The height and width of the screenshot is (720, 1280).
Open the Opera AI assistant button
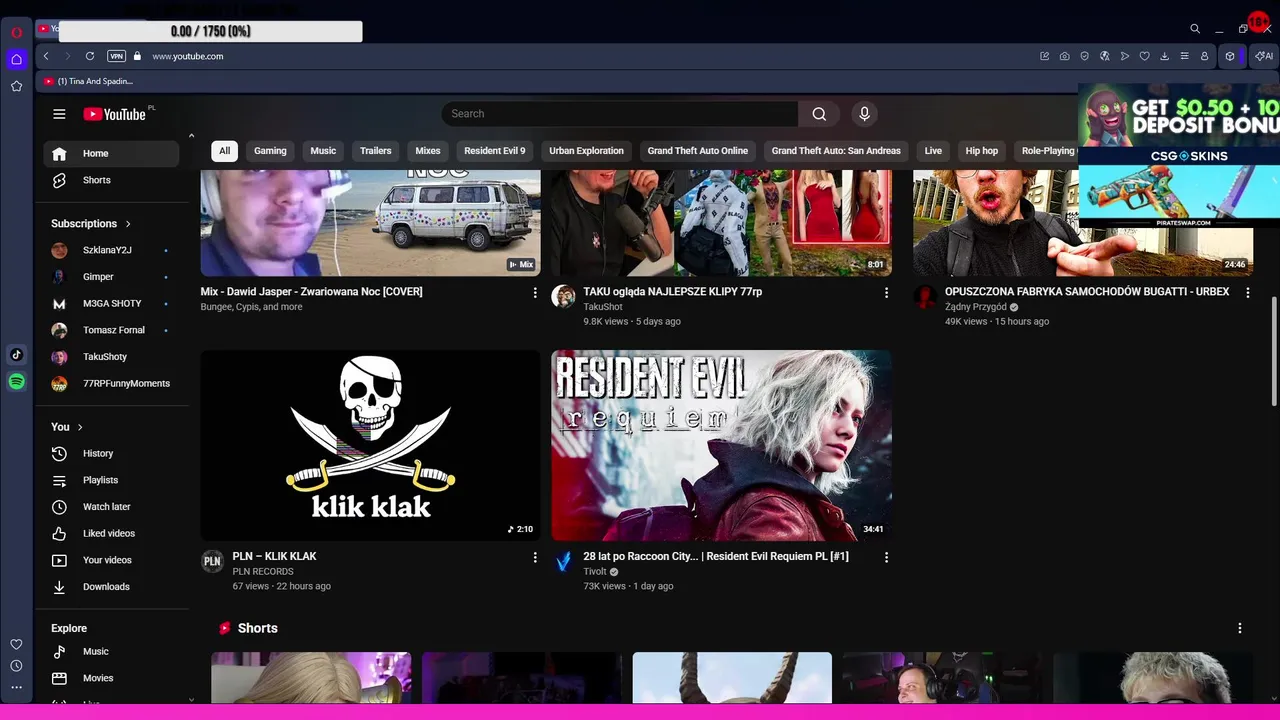point(1263,56)
